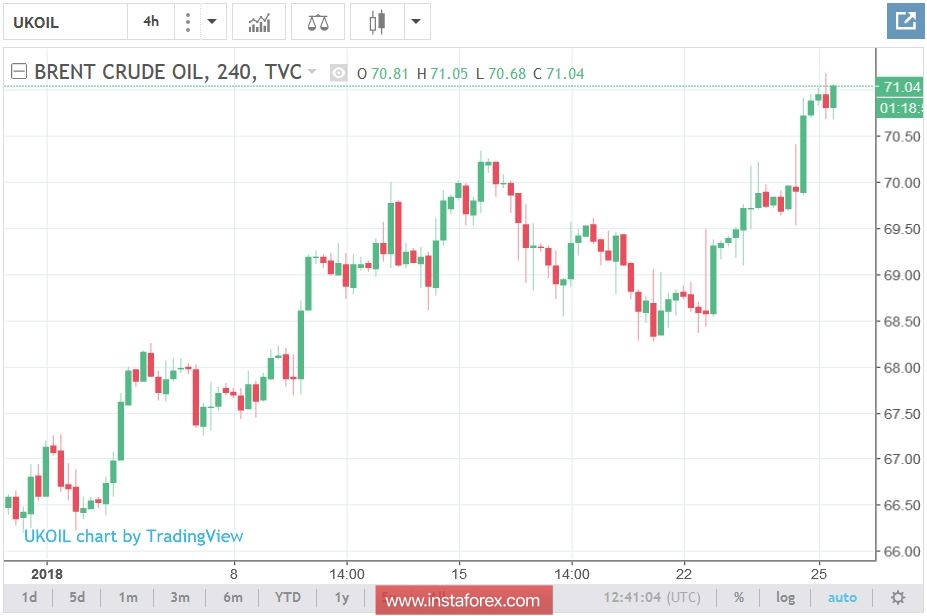Open the chart settings gear
927x616 pixels.
897,597
